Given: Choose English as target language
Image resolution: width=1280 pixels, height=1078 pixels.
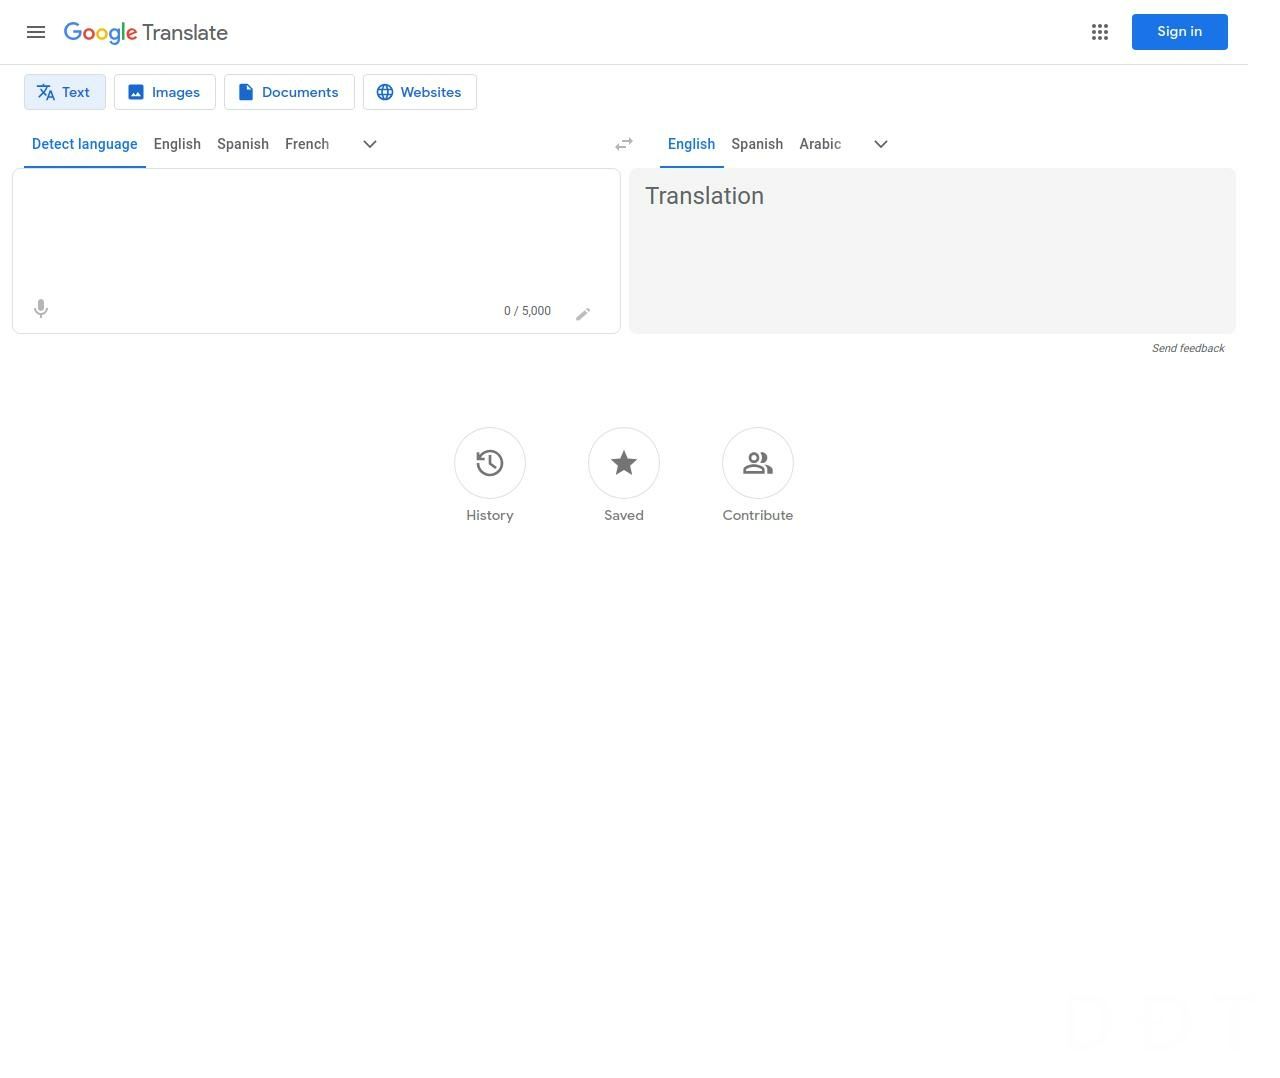Looking at the screenshot, I should pyautogui.click(x=692, y=144).
